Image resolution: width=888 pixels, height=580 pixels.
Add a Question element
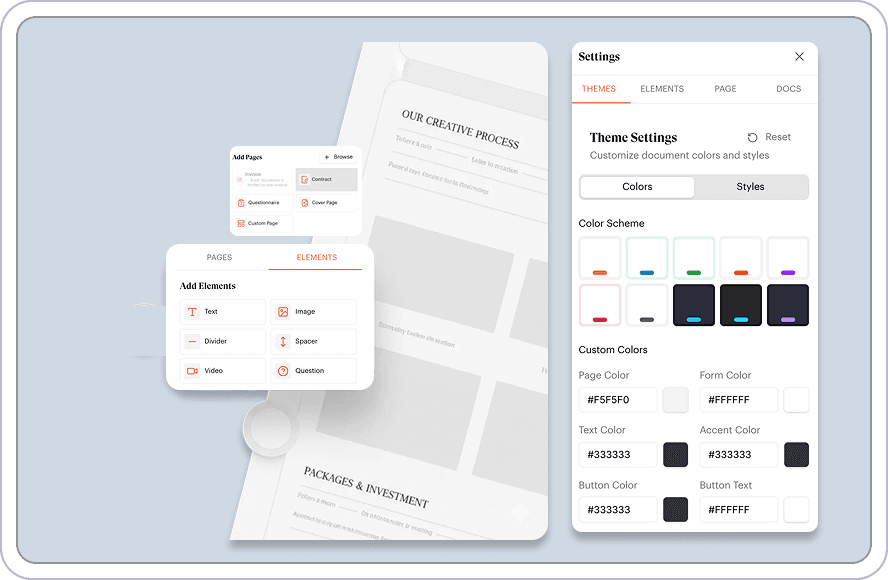pyautogui.click(x=313, y=370)
